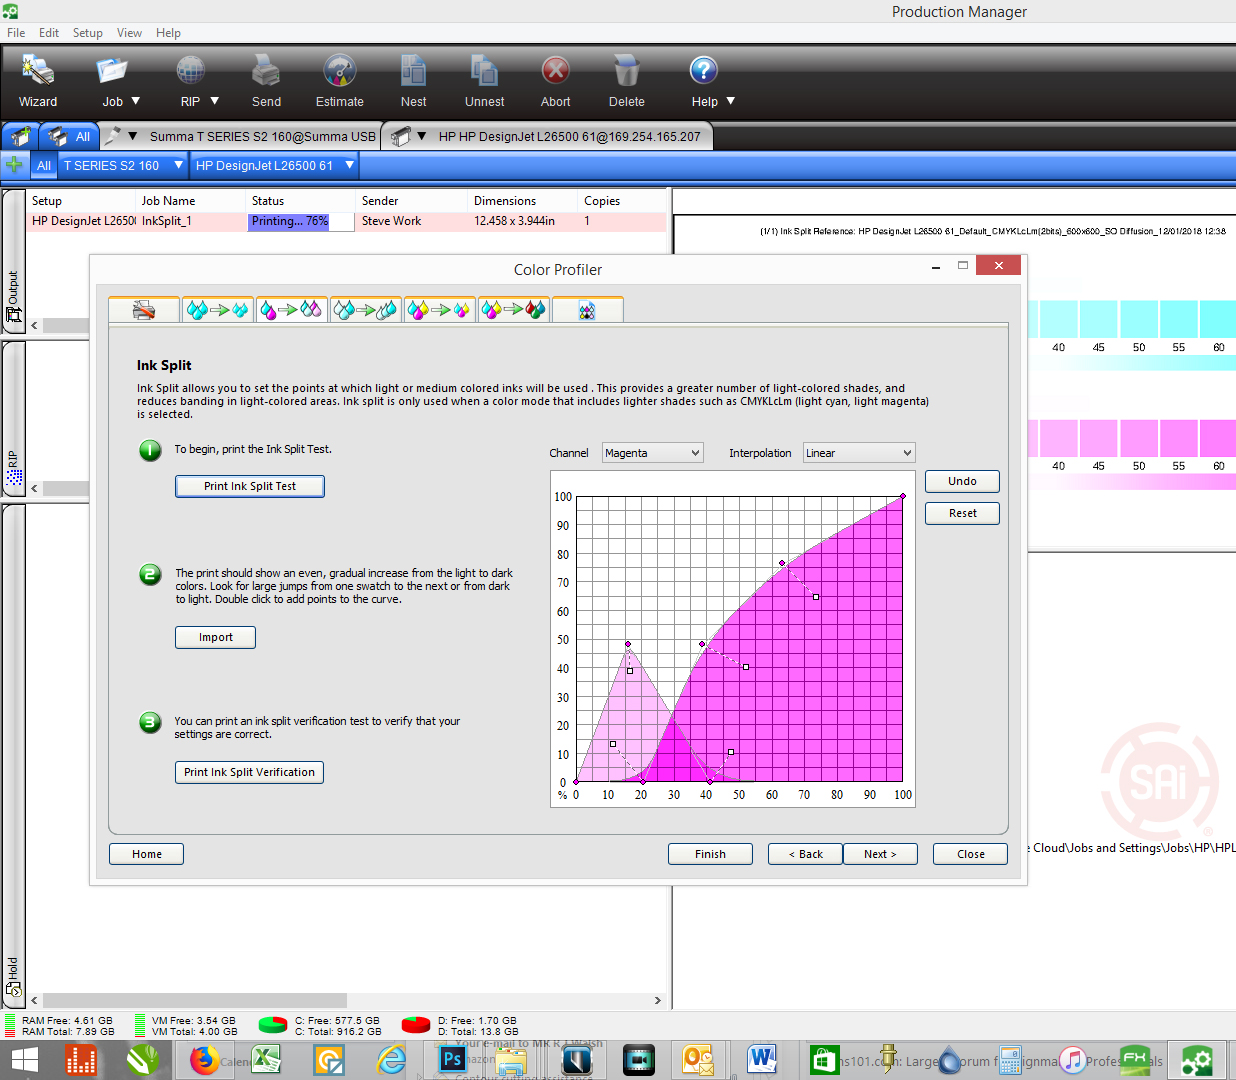The height and width of the screenshot is (1080, 1236).
Task: Open Firefox from the taskbar
Action: click(204, 1060)
